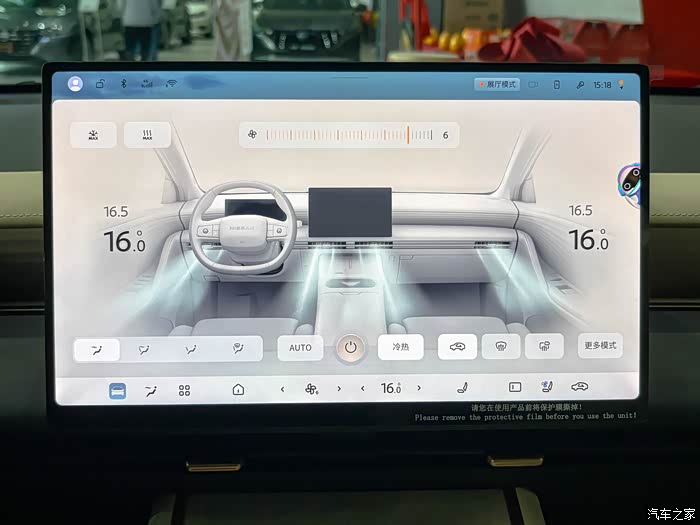Lower dock temperature with left chevron
Viewport: 700px width, 525px height.
(x=362, y=388)
